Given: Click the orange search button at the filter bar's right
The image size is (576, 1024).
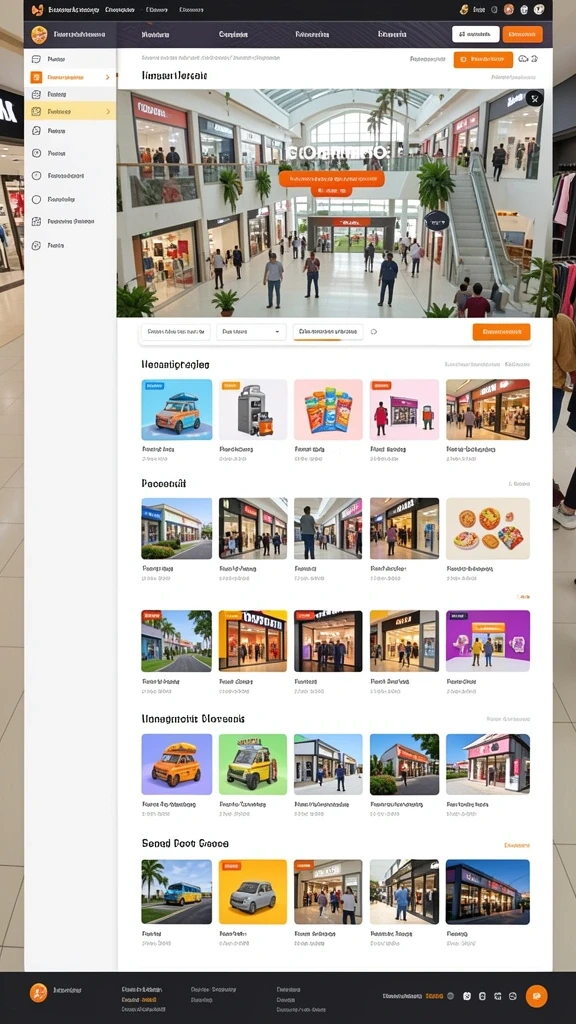Looking at the screenshot, I should (502, 332).
